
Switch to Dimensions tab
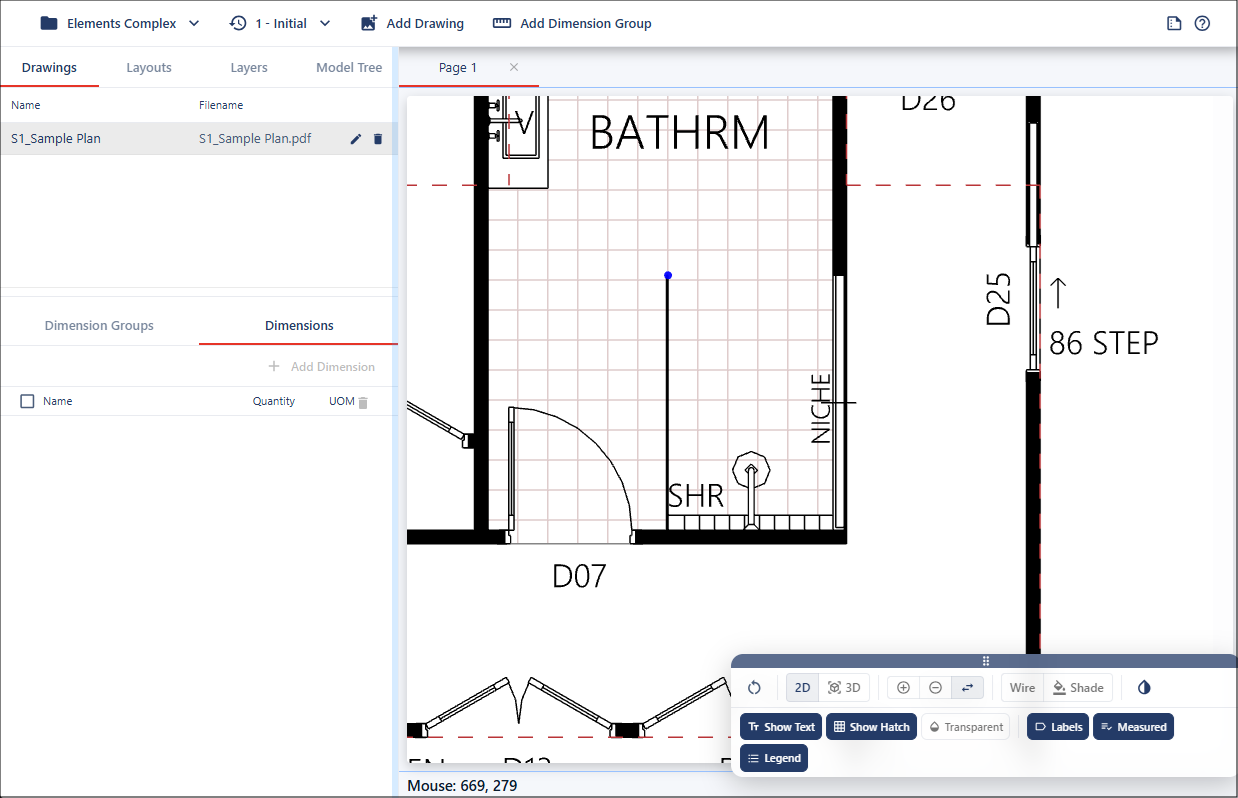[x=299, y=326]
